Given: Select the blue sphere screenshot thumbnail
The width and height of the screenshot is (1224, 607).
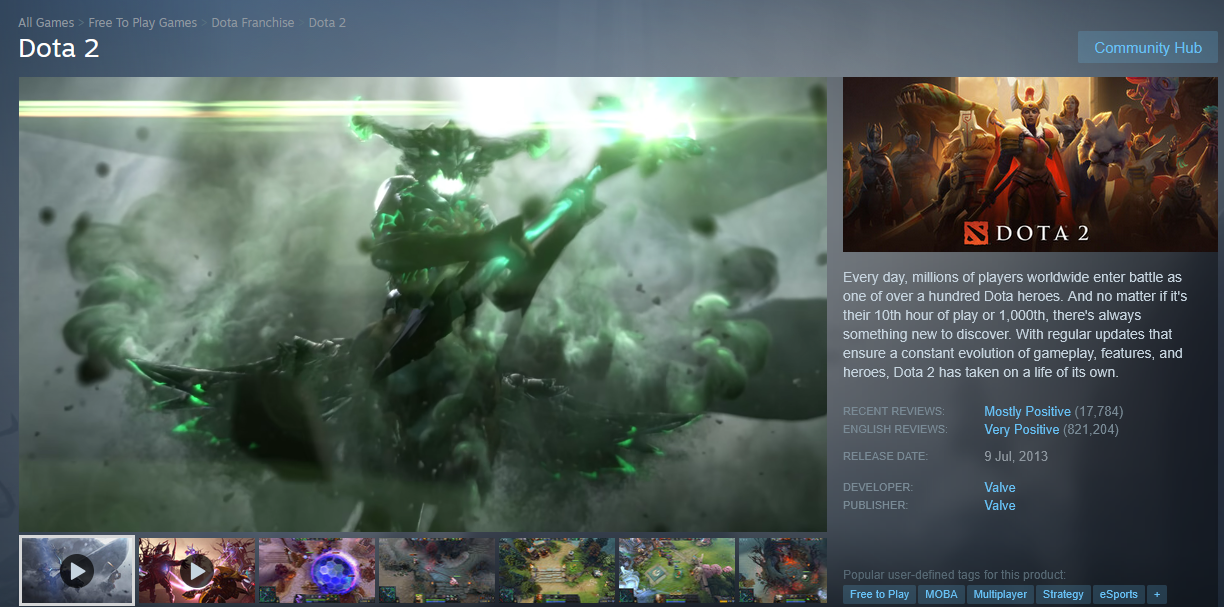Looking at the screenshot, I should click(x=317, y=570).
